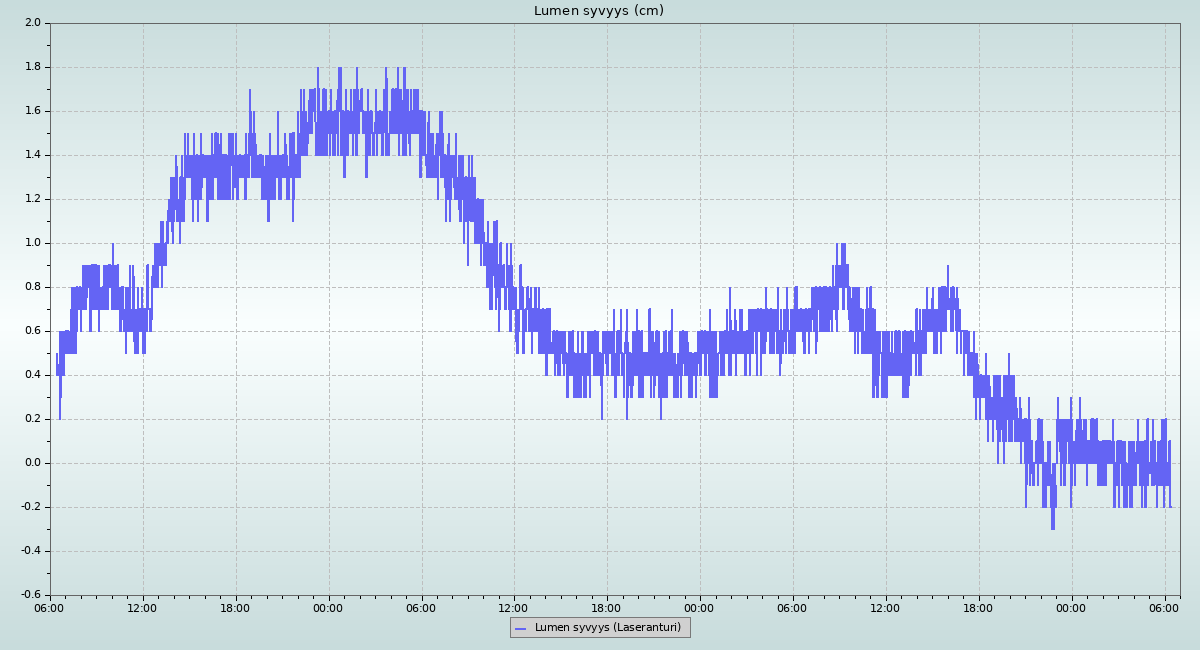Click the 1.2 y-axis tick label
Viewport: 1200px width, 650px height.
(x=32, y=199)
